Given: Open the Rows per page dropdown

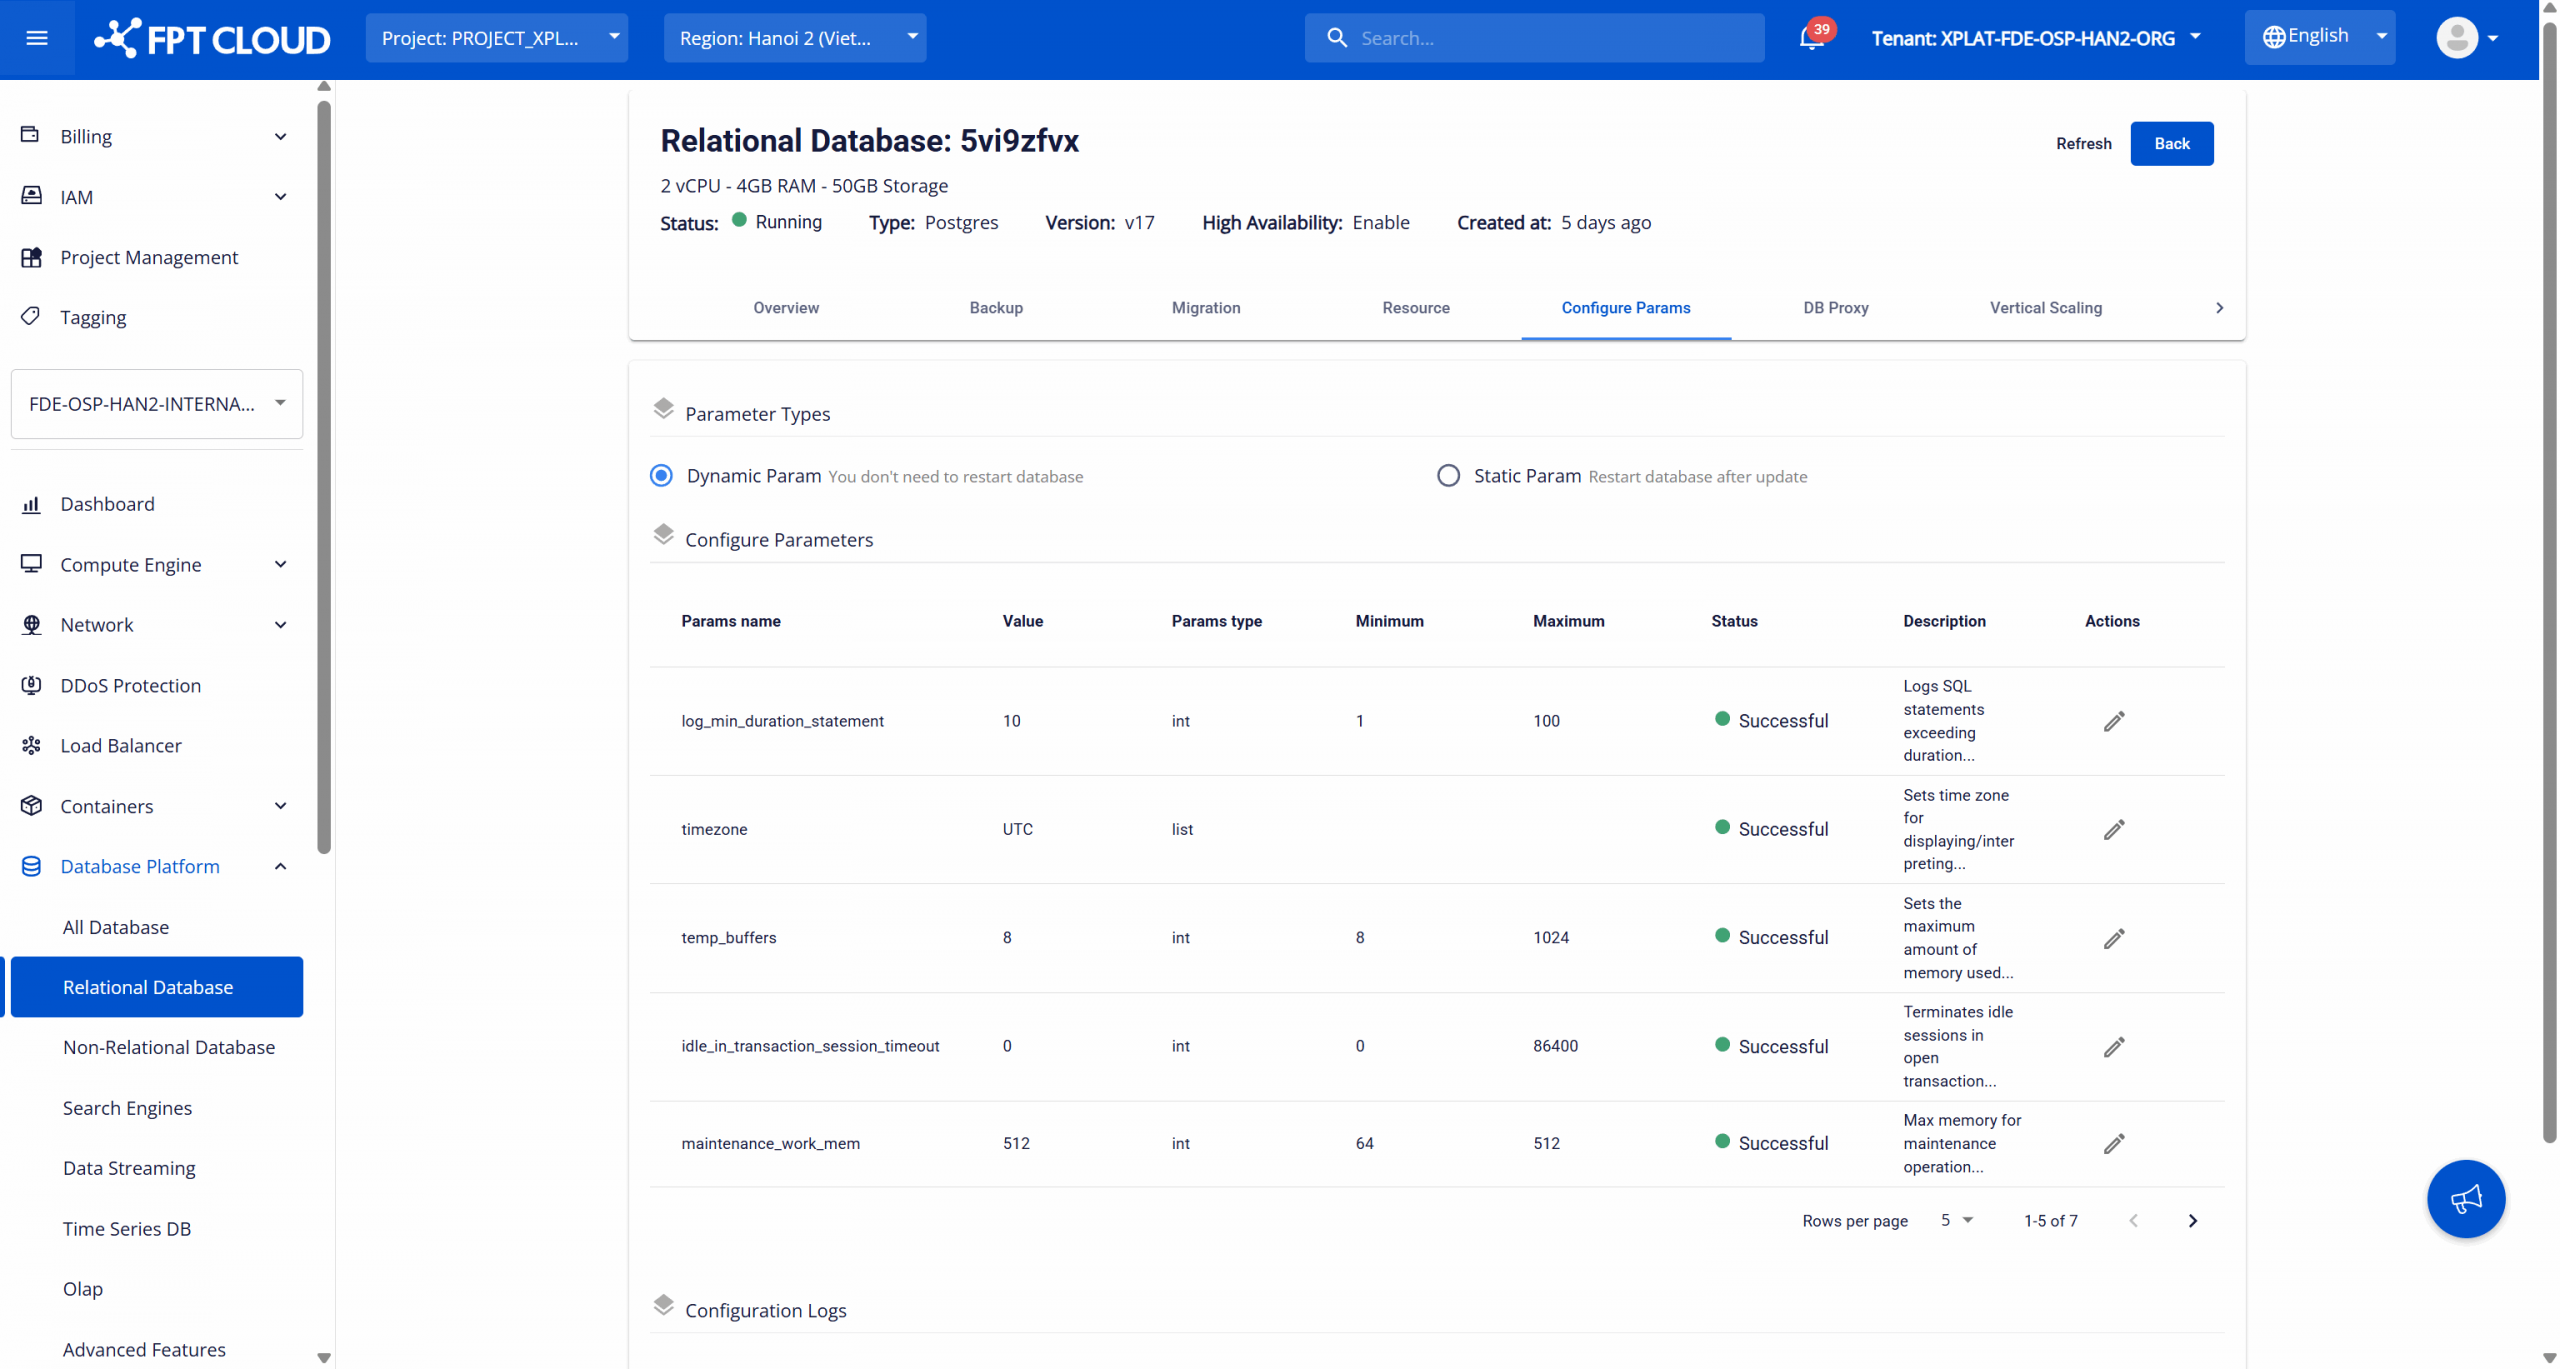Looking at the screenshot, I should (1956, 1220).
